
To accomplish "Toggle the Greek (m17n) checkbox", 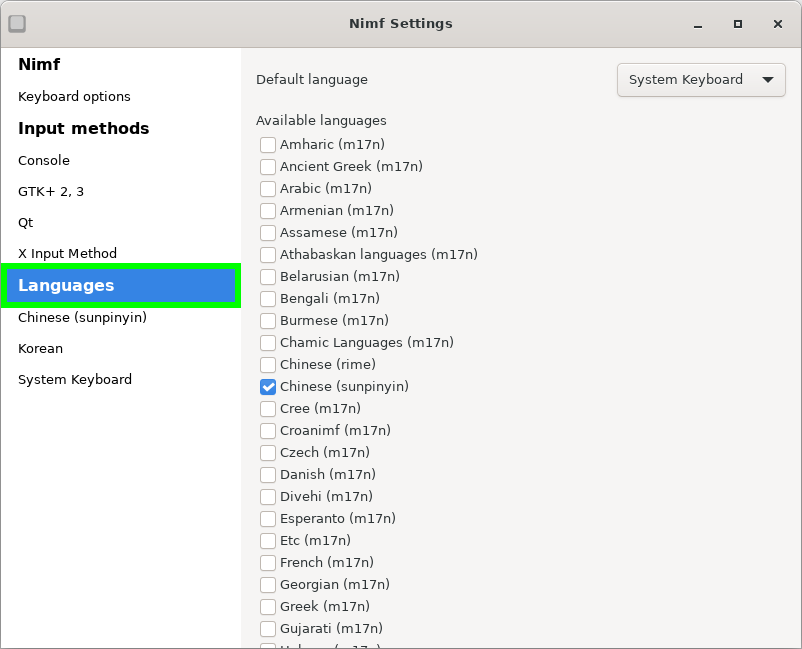I will tap(268, 607).
